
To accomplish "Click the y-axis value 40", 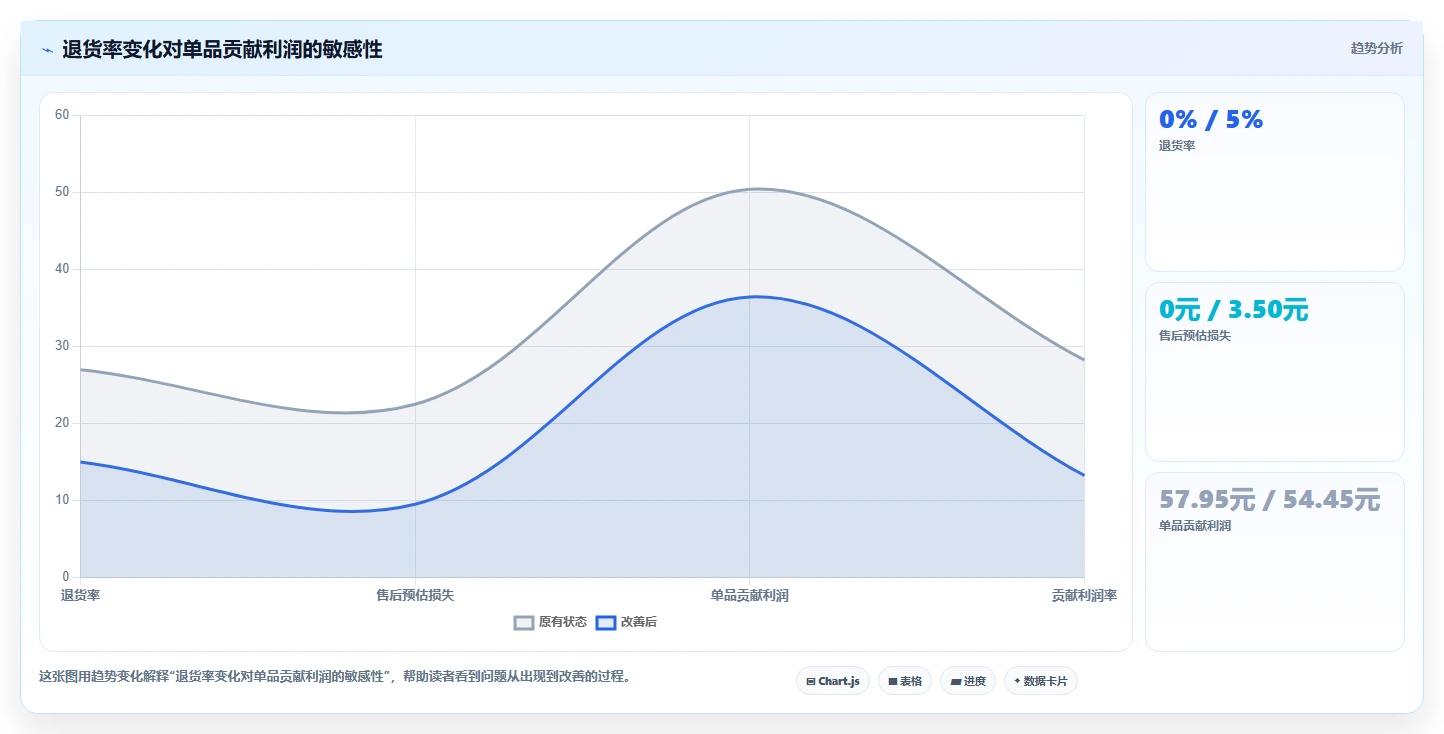I will pos(62,269).
